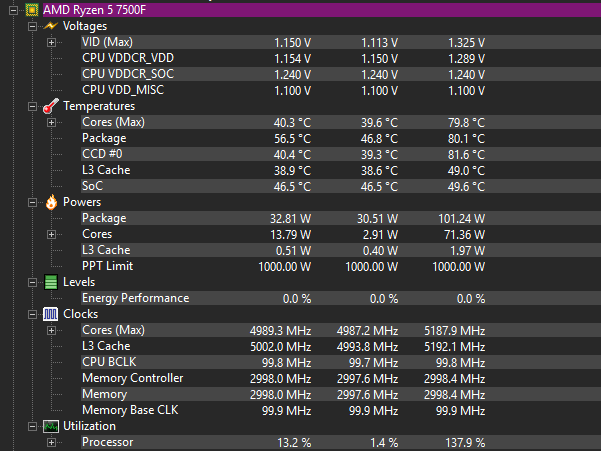Click the 5187.9 MHz Cores max value
Viewport: 601px width, 451px height.
[455, 330]
